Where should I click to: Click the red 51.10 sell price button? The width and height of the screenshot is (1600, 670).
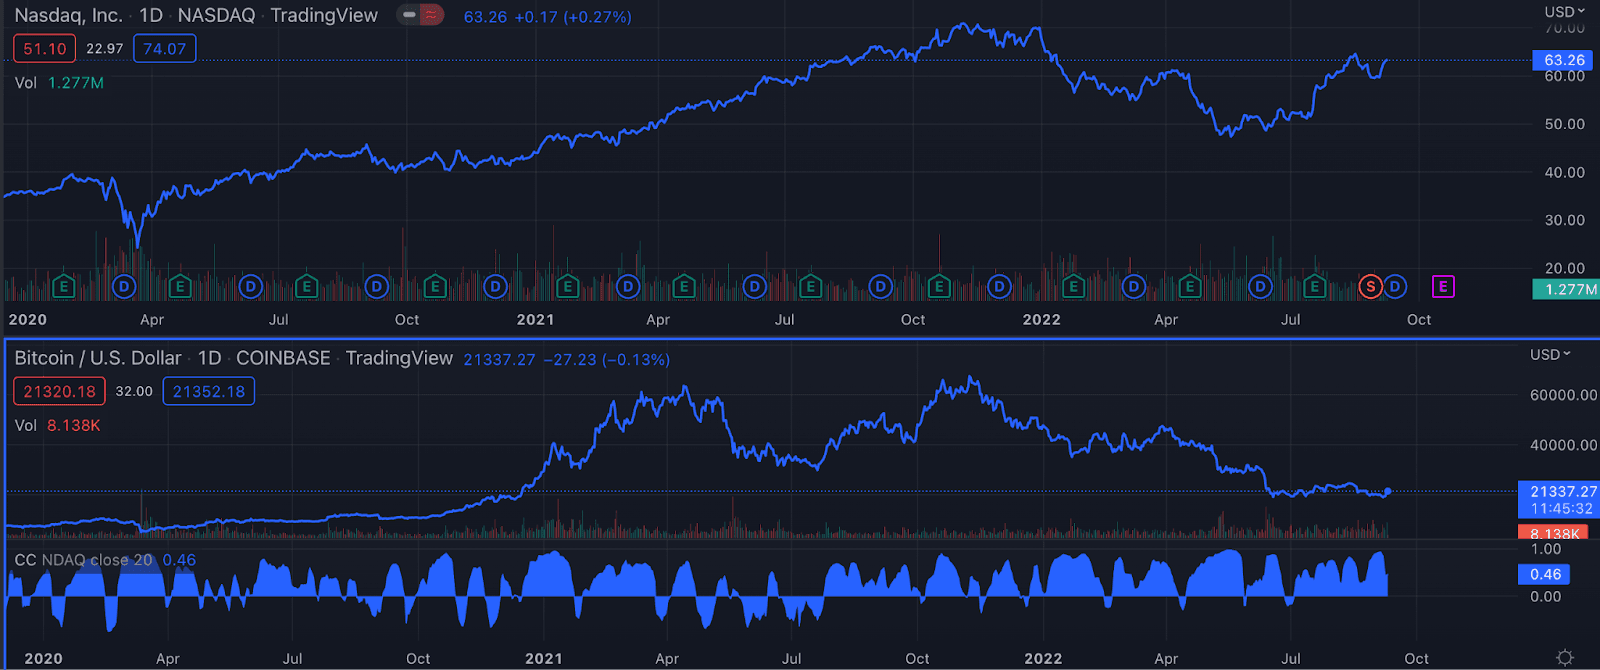[x=44, y=48]
